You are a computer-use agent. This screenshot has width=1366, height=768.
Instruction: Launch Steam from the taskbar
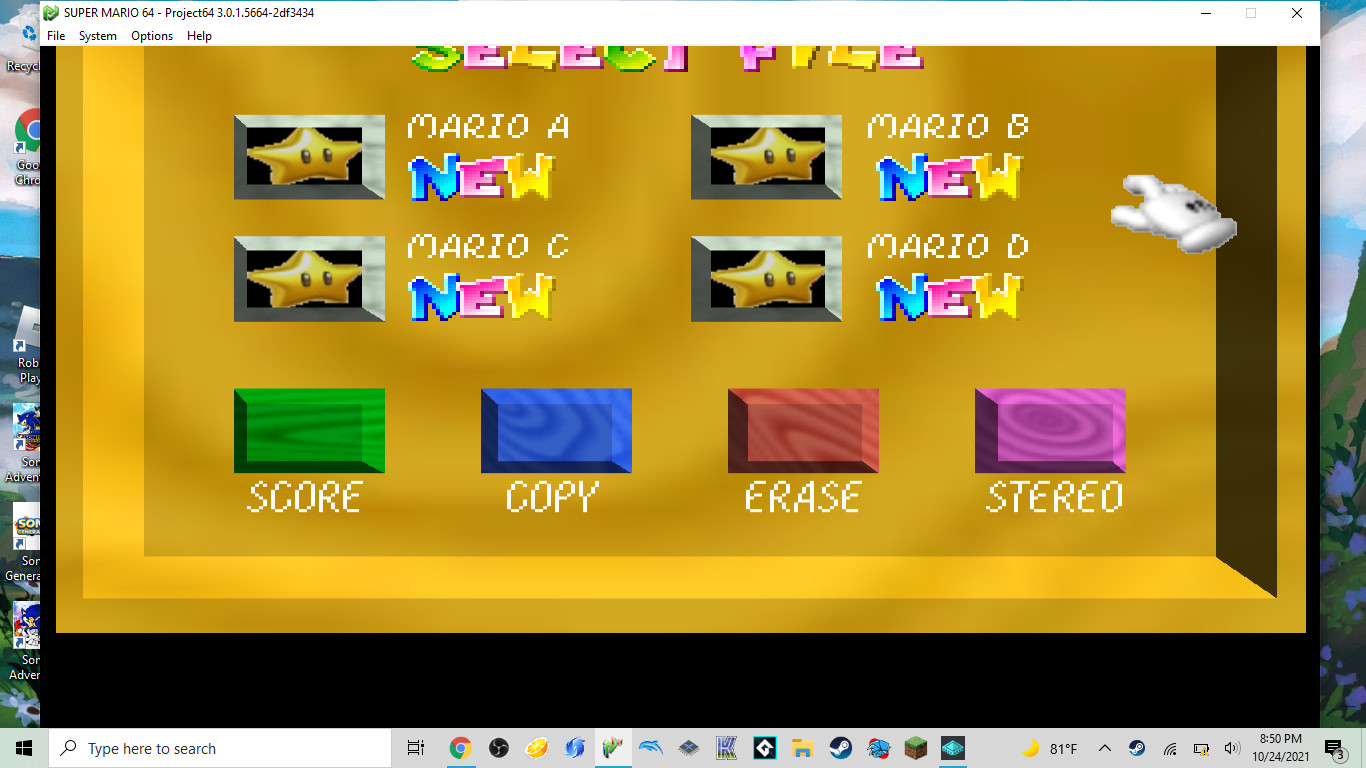point(840,747)
